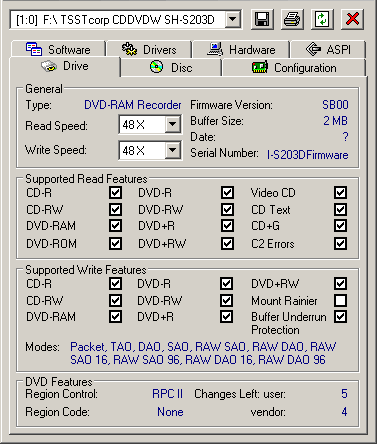This screenshot has height=444, width=377.
Task: Click the write Modes list text
Action: 203,353
